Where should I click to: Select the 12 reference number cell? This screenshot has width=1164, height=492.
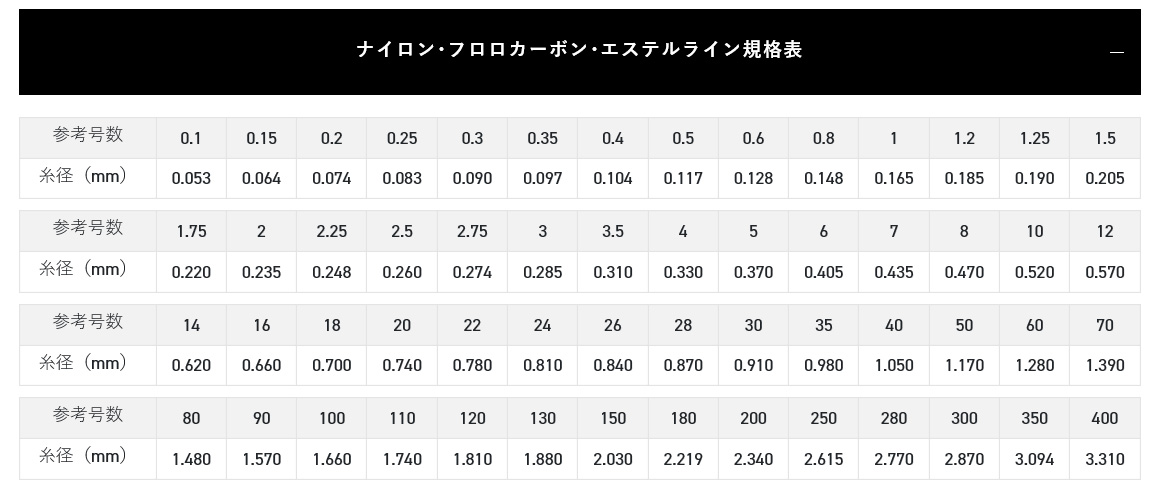tap(1105, 232)
